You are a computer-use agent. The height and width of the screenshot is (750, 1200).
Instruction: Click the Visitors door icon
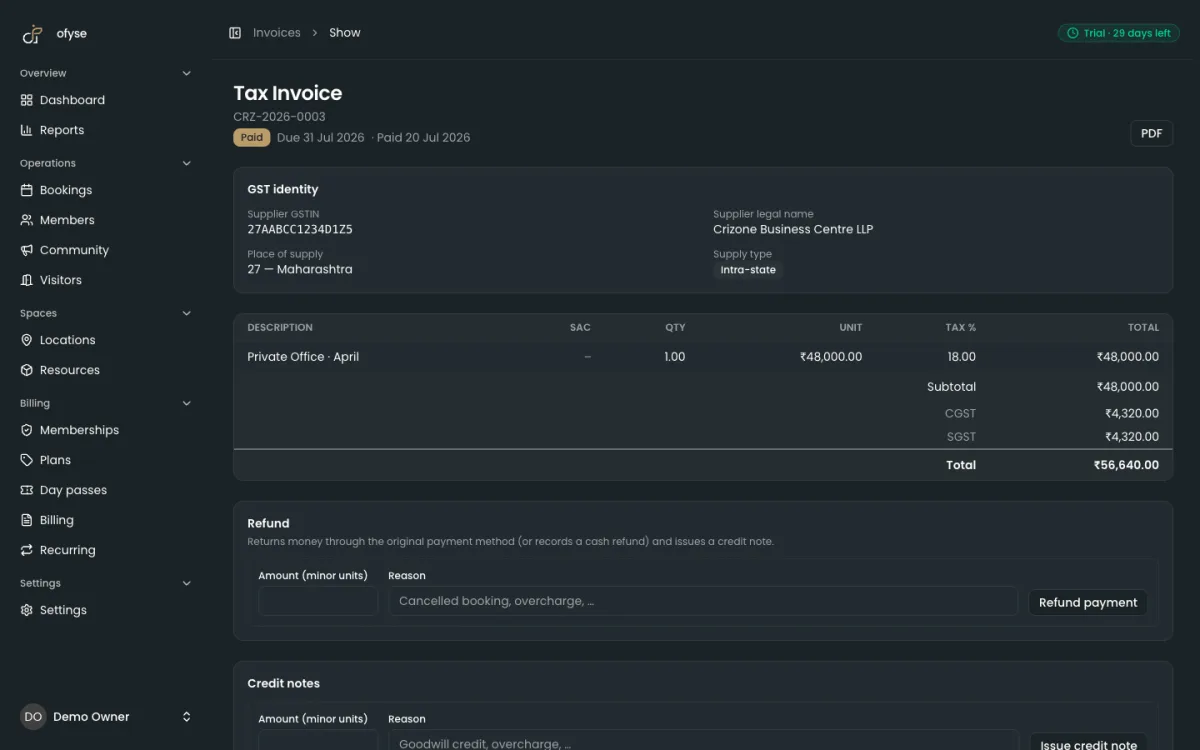pos(27,280)
